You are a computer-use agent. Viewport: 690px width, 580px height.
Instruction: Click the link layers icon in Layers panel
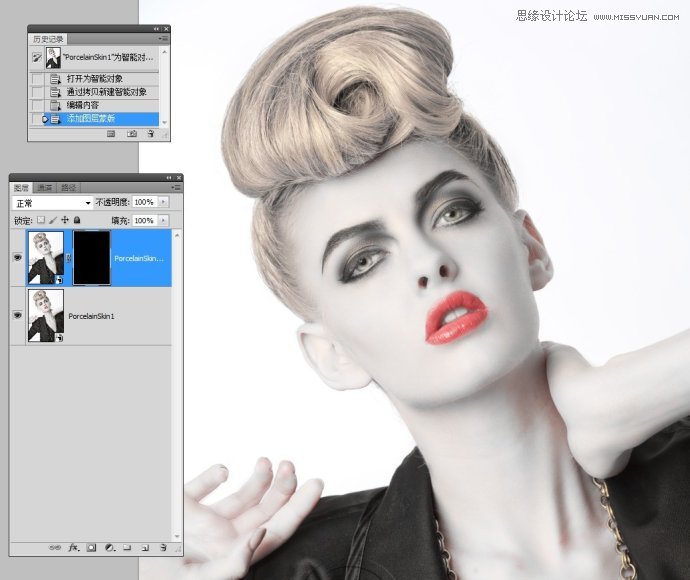click(56, 547)
